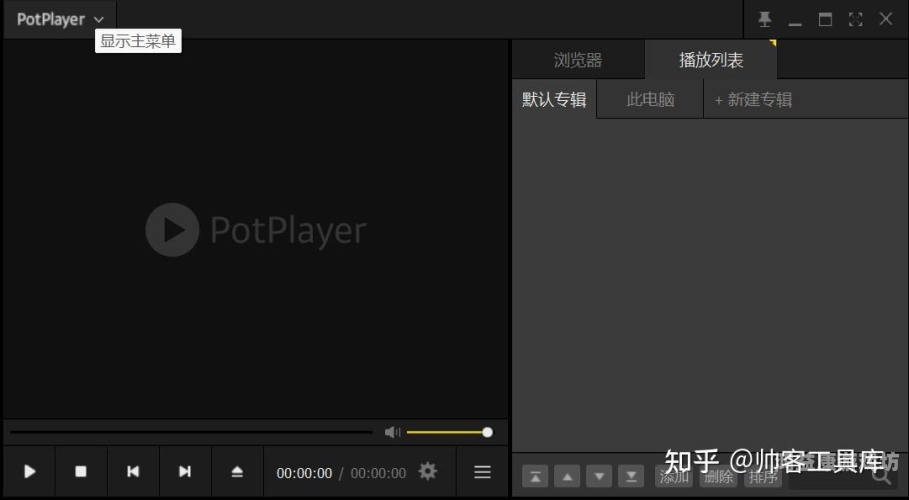
Task: Click the 排序 sort button
Action: [x=763, y=477]
